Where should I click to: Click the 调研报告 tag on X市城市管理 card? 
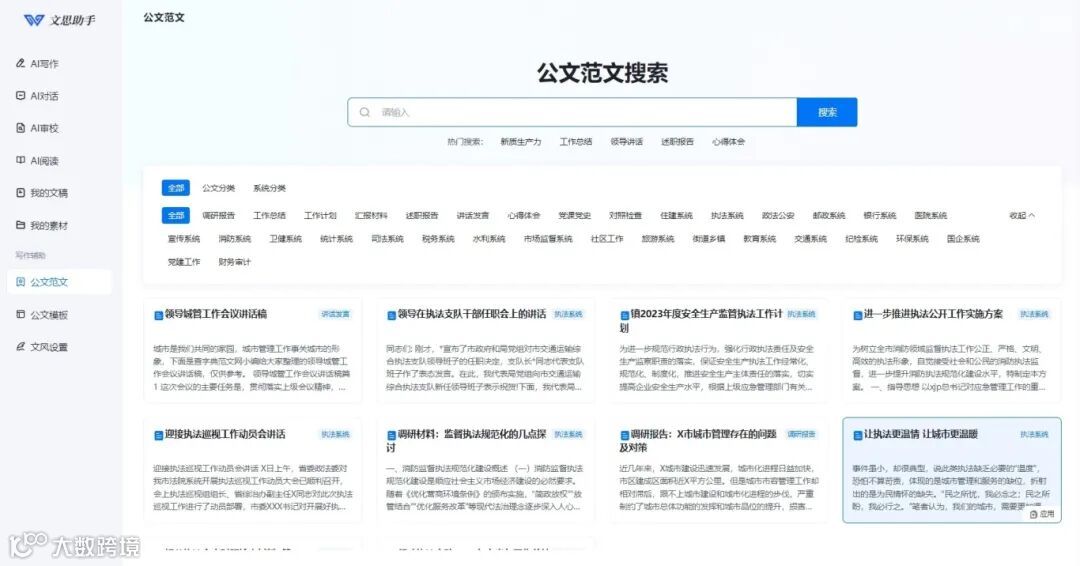801,434
